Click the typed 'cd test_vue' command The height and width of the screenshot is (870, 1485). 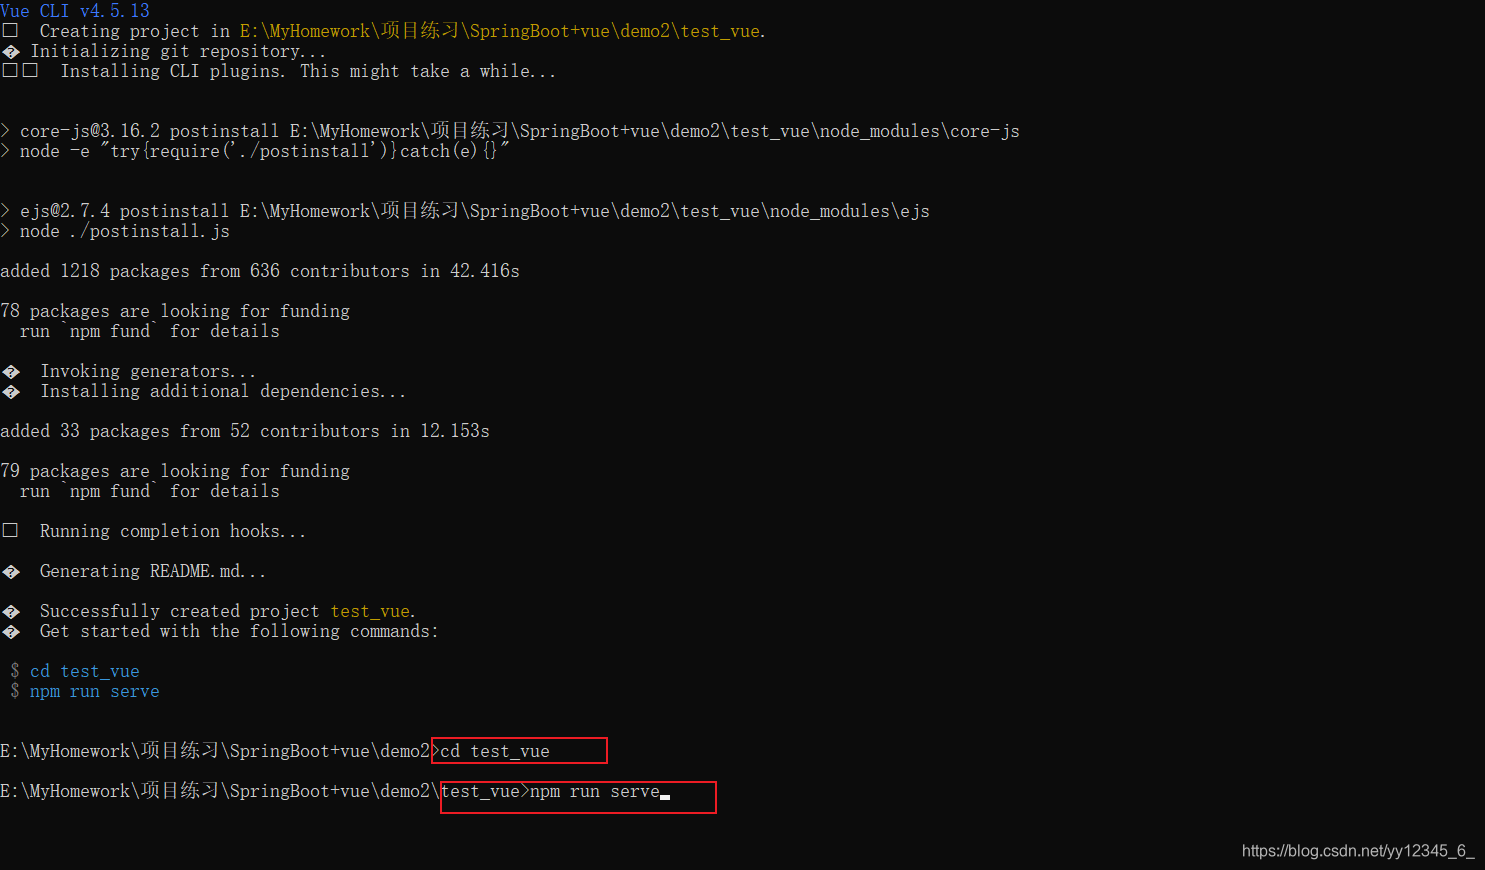(x=495, y=751)
